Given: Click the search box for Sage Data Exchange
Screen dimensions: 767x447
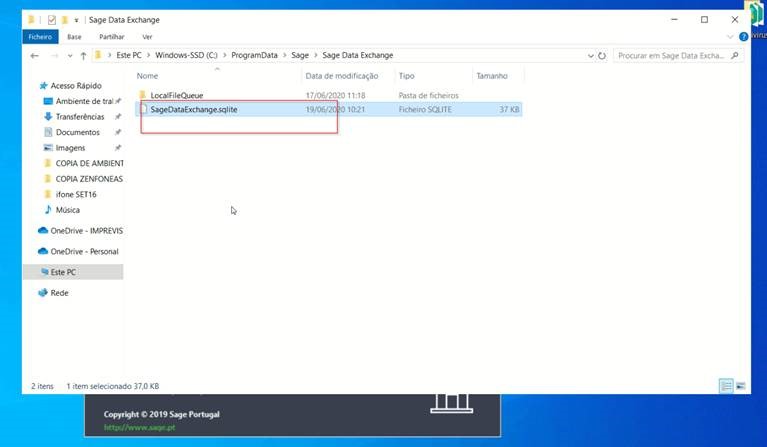Looking at the screenshot, I should 675,55.
